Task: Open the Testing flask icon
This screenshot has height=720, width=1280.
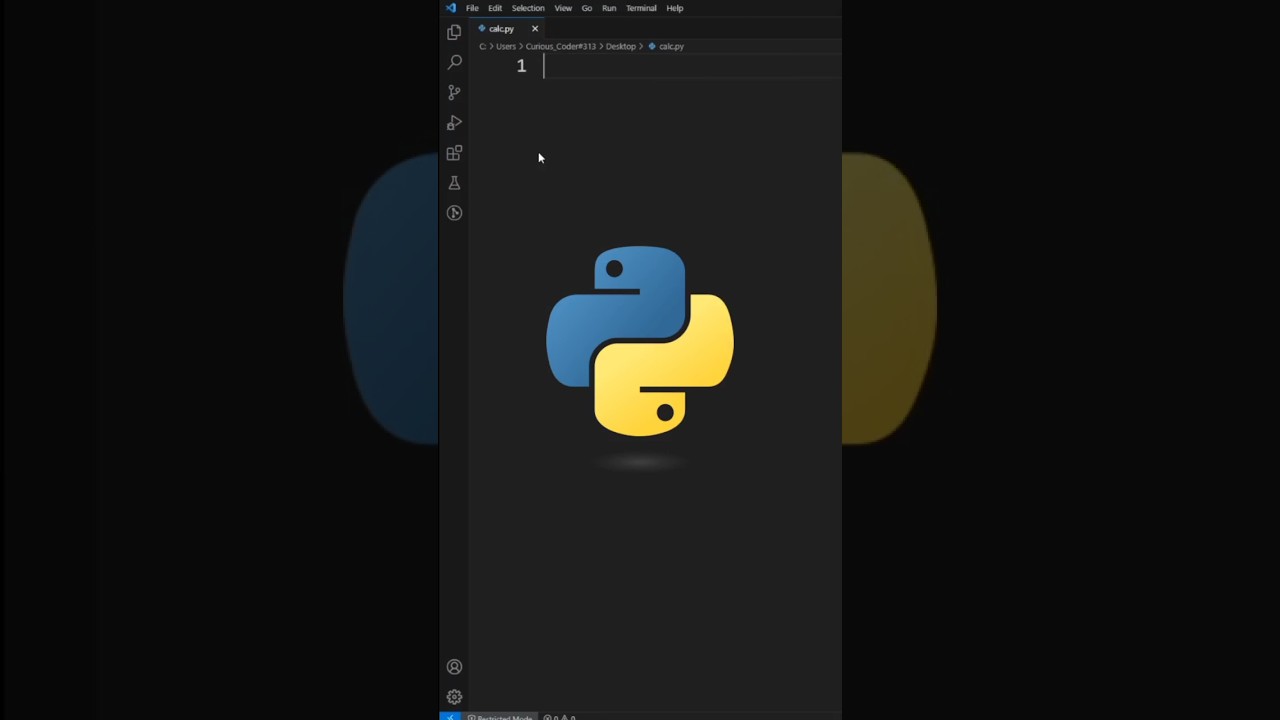Action: tap(454, 183)
